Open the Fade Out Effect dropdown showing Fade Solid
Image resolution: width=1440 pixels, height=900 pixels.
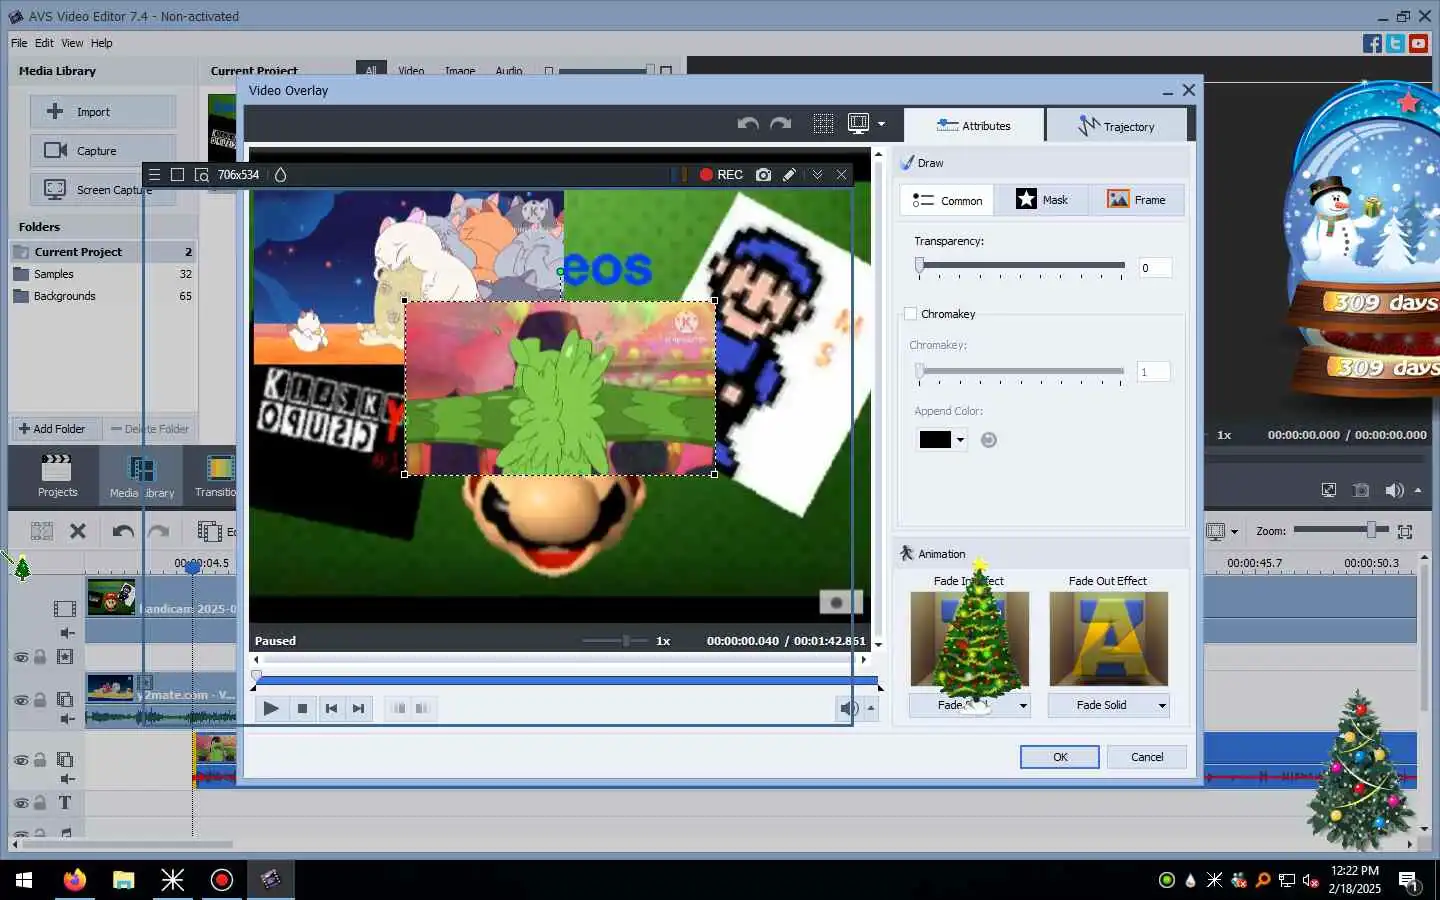[1108, 705]
